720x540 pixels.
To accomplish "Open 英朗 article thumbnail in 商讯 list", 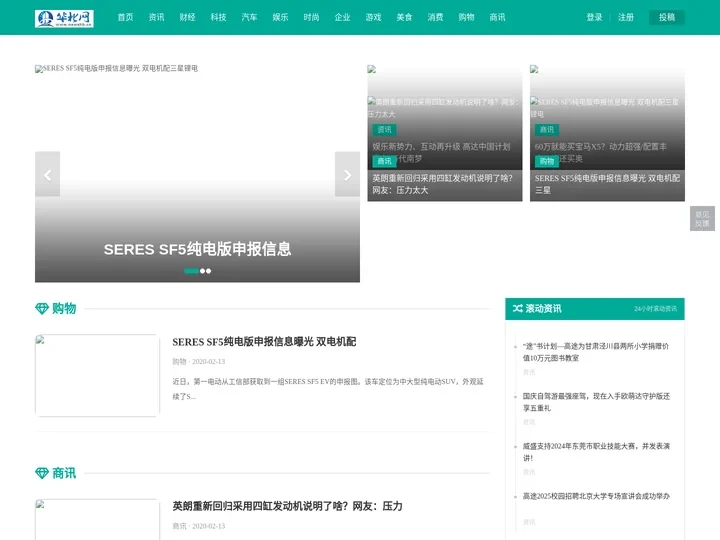I will click(x=97, y=519).
